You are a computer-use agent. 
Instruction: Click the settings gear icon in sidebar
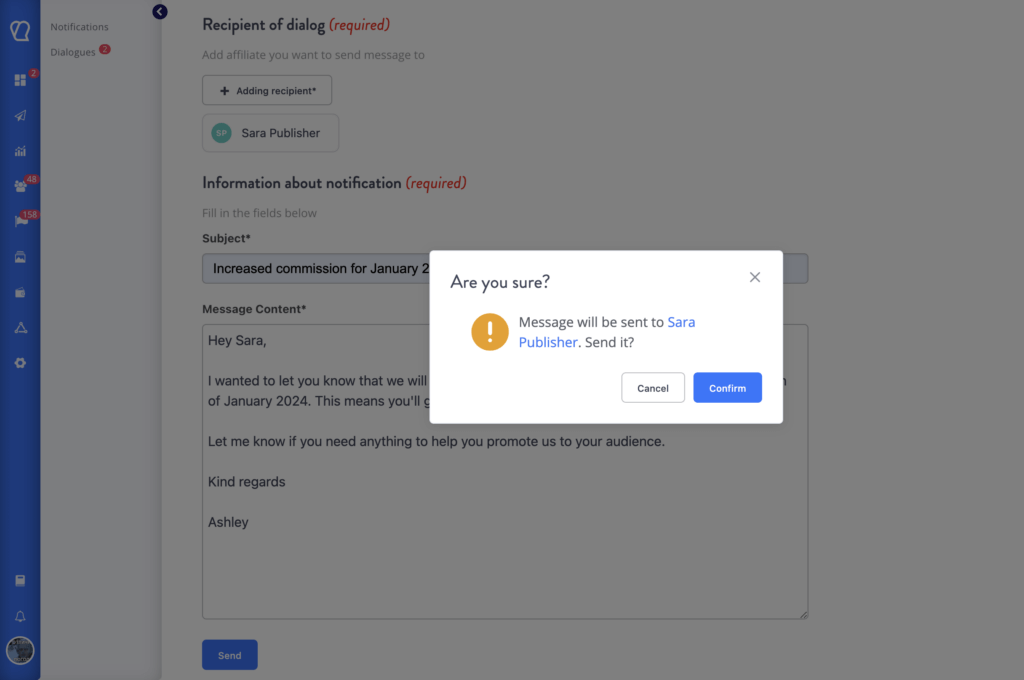(20, 362)
